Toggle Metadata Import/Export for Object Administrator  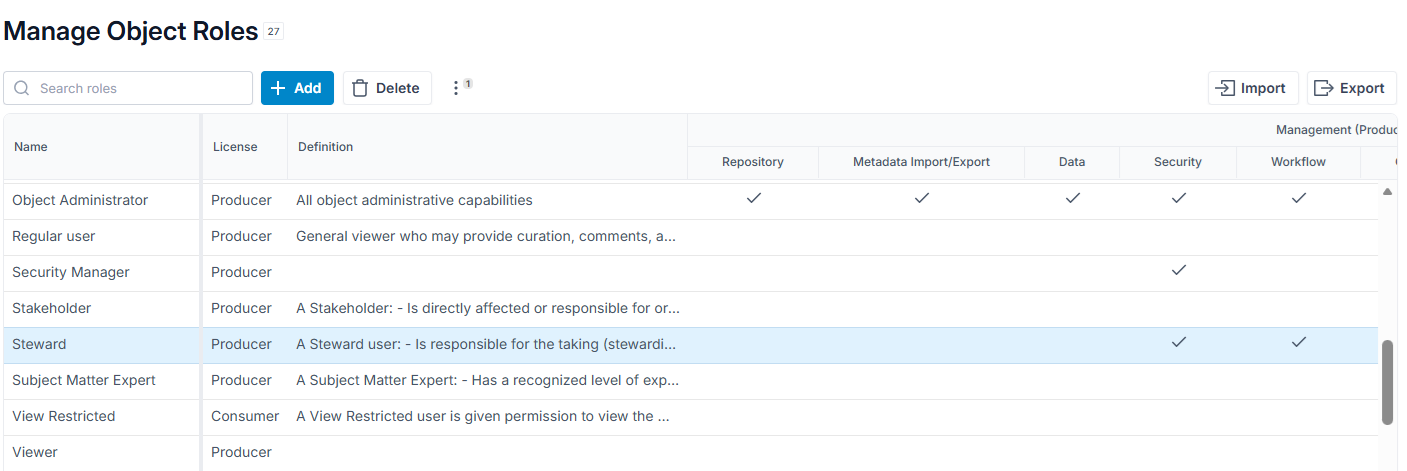(x=922, y=199)
